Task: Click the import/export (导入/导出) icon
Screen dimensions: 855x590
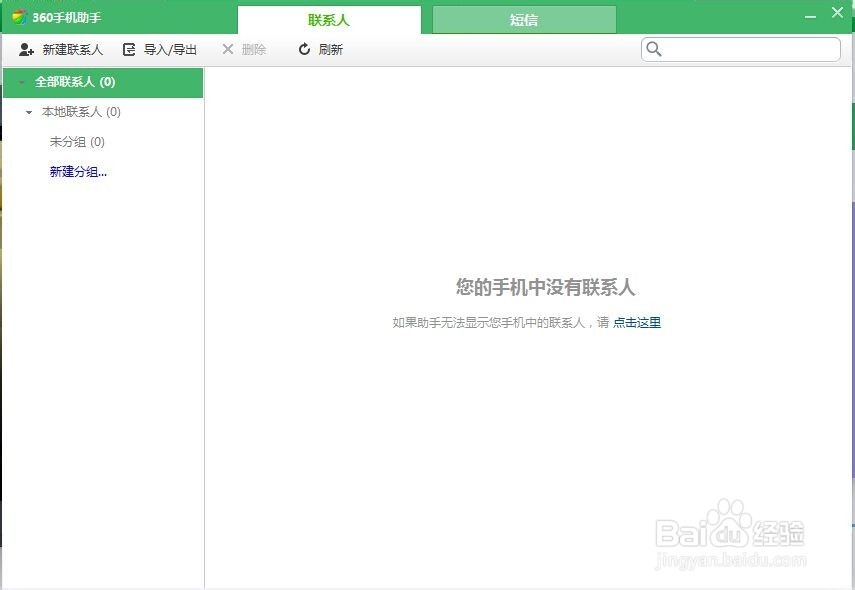Action: [x=127, y=48]
